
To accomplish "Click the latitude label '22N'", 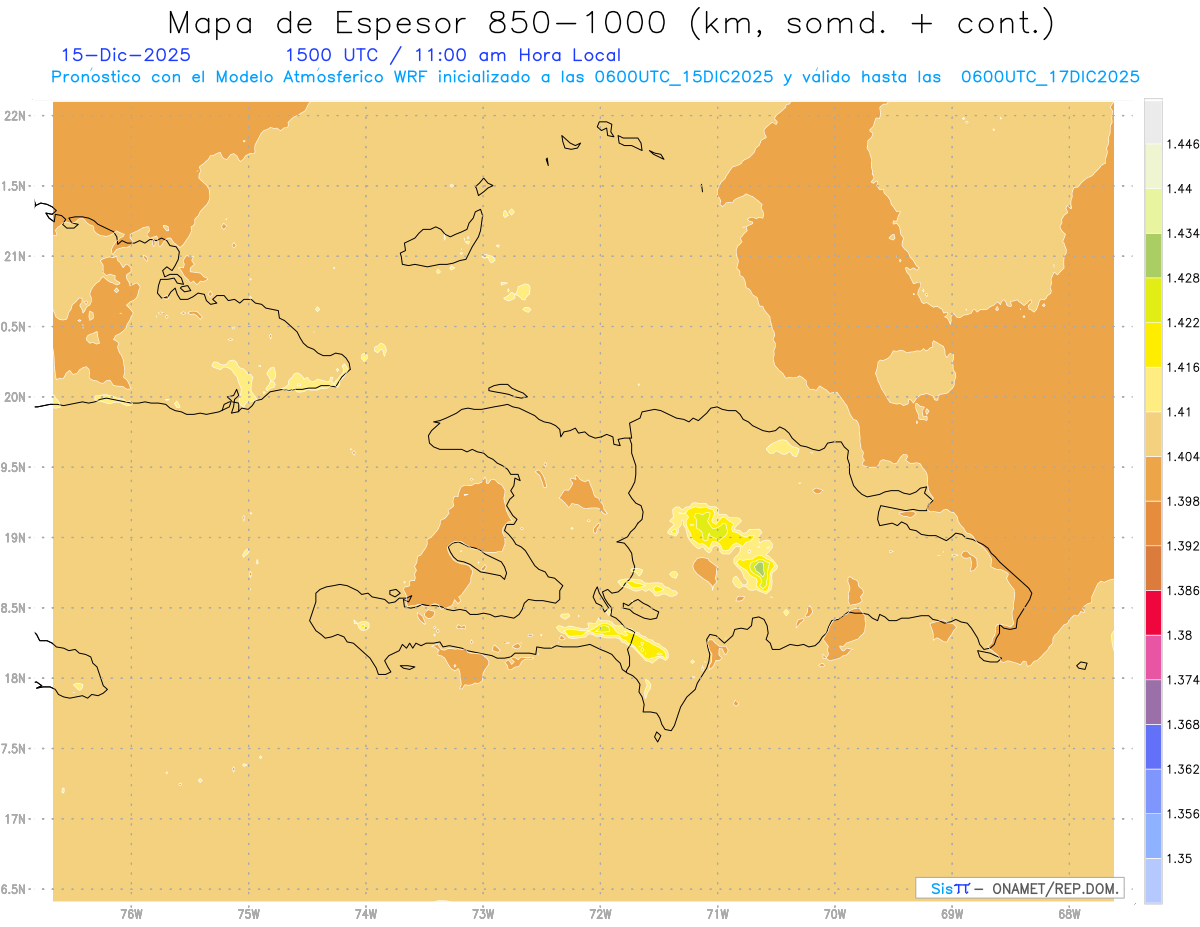I will (x=15, y=116).
